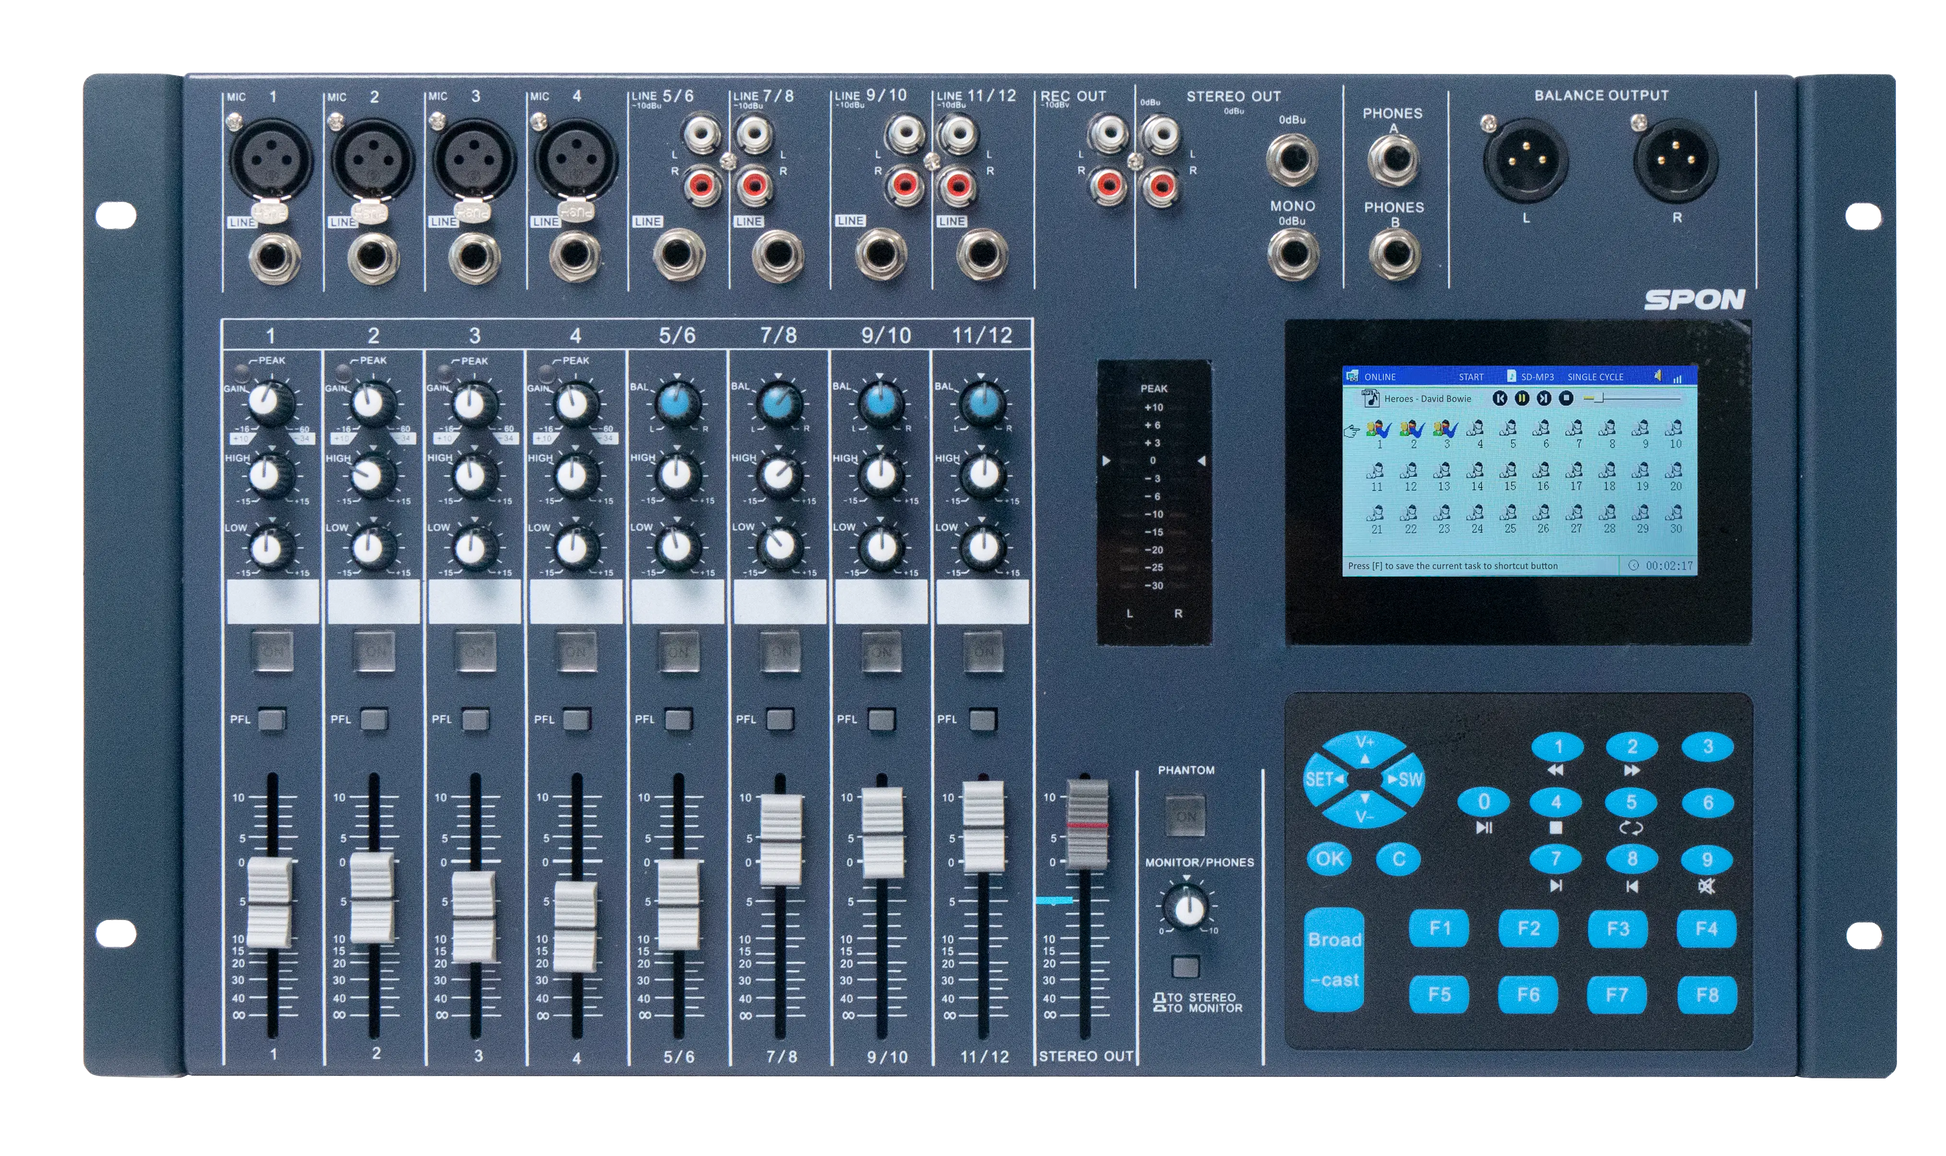
Task: Click the on-screen song progress slider
Action: coord(1631,398)
